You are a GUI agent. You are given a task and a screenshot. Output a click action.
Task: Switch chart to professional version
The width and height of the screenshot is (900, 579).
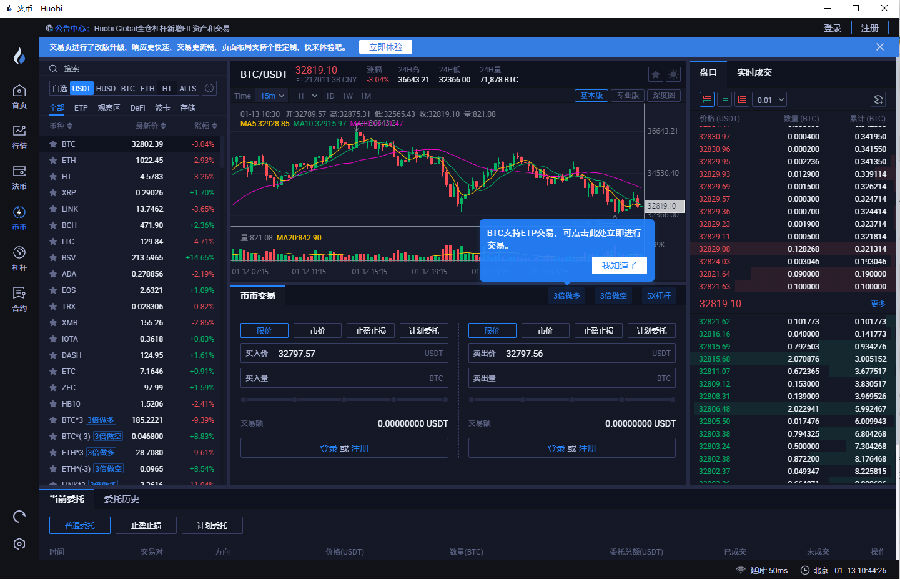[627, 96]
